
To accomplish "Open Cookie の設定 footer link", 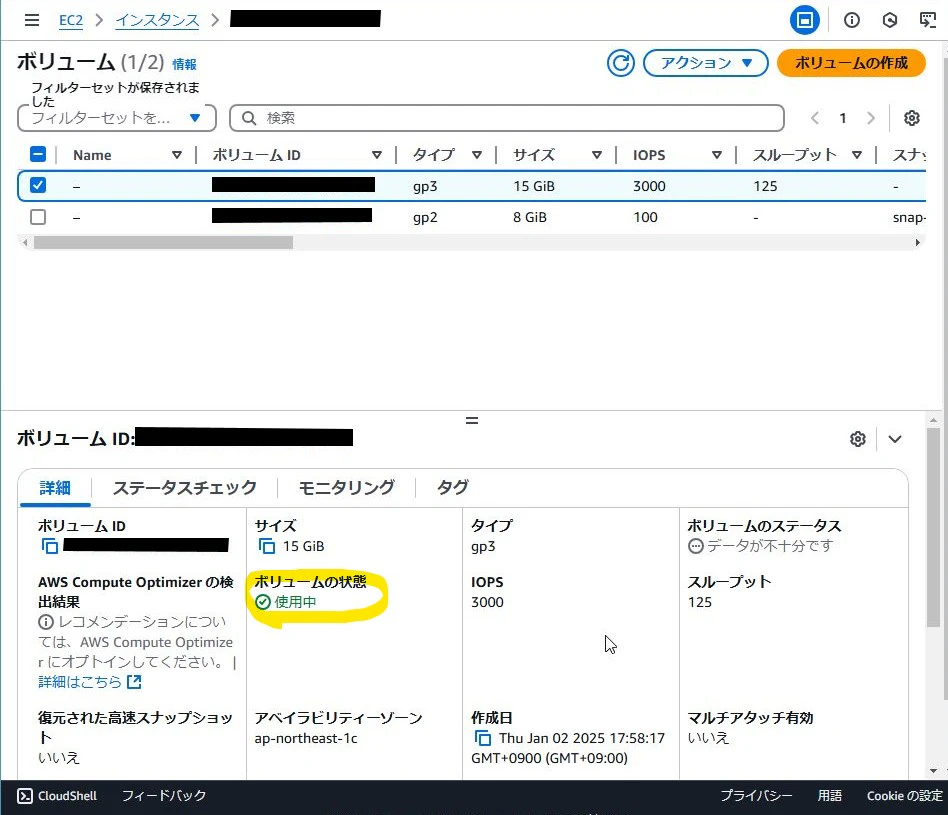I will tap(904, 796).
